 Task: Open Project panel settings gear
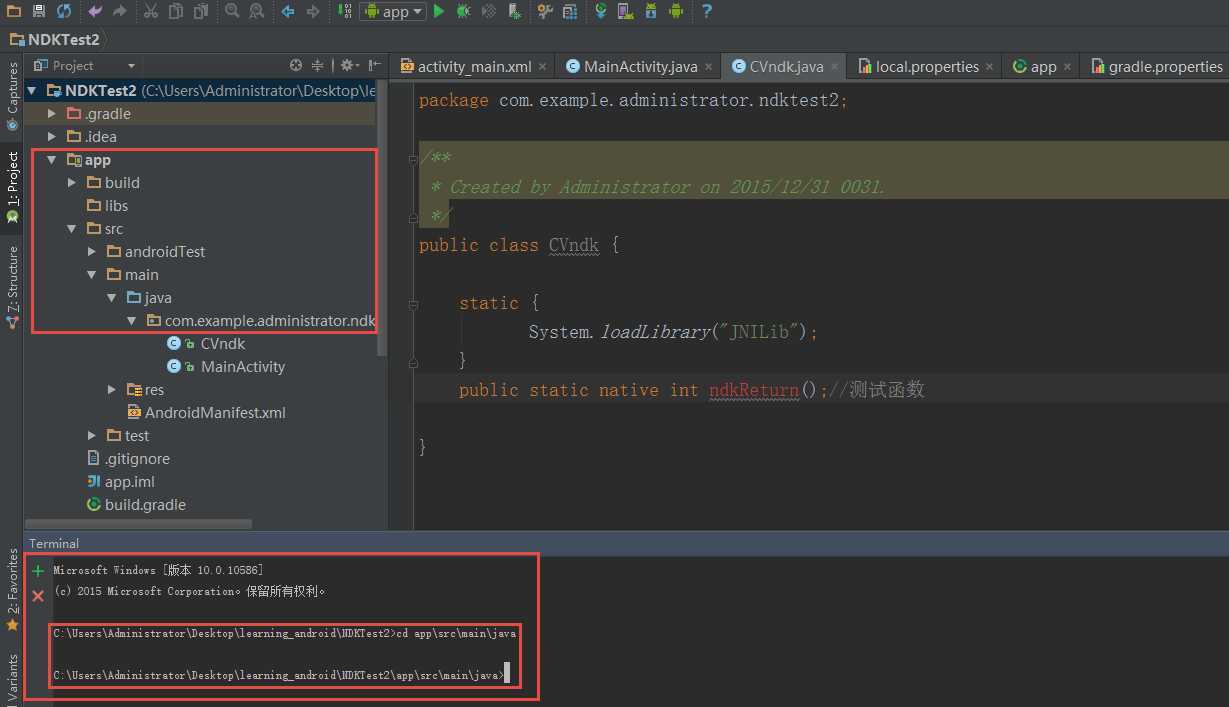(x=348, y=65)
